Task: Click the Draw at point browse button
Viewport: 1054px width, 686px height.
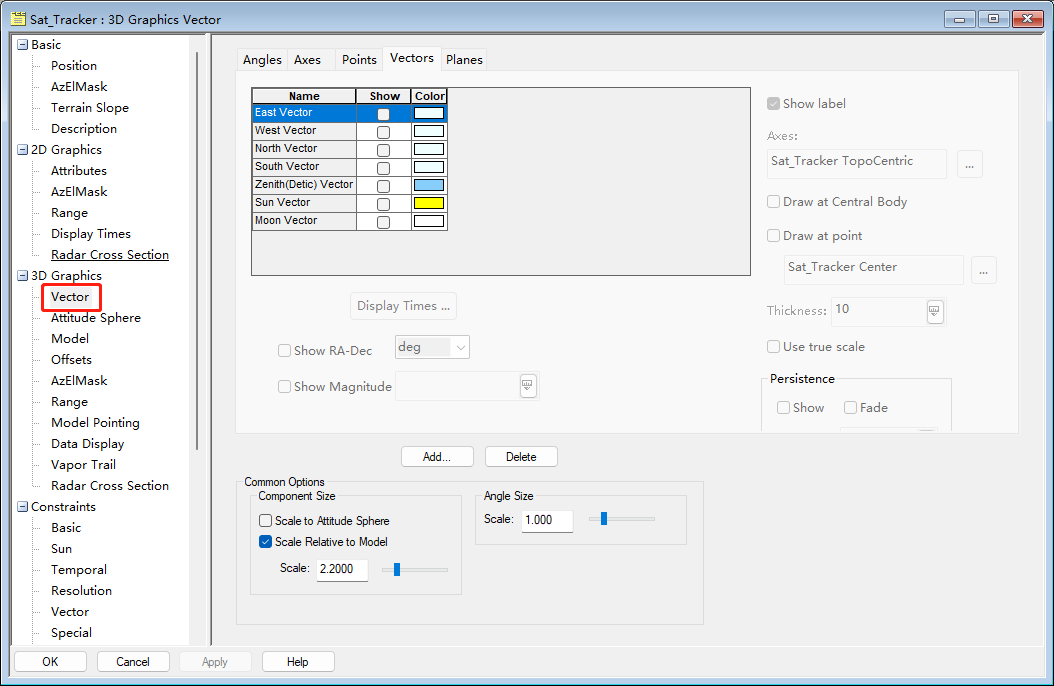Action: pos(983,270)
